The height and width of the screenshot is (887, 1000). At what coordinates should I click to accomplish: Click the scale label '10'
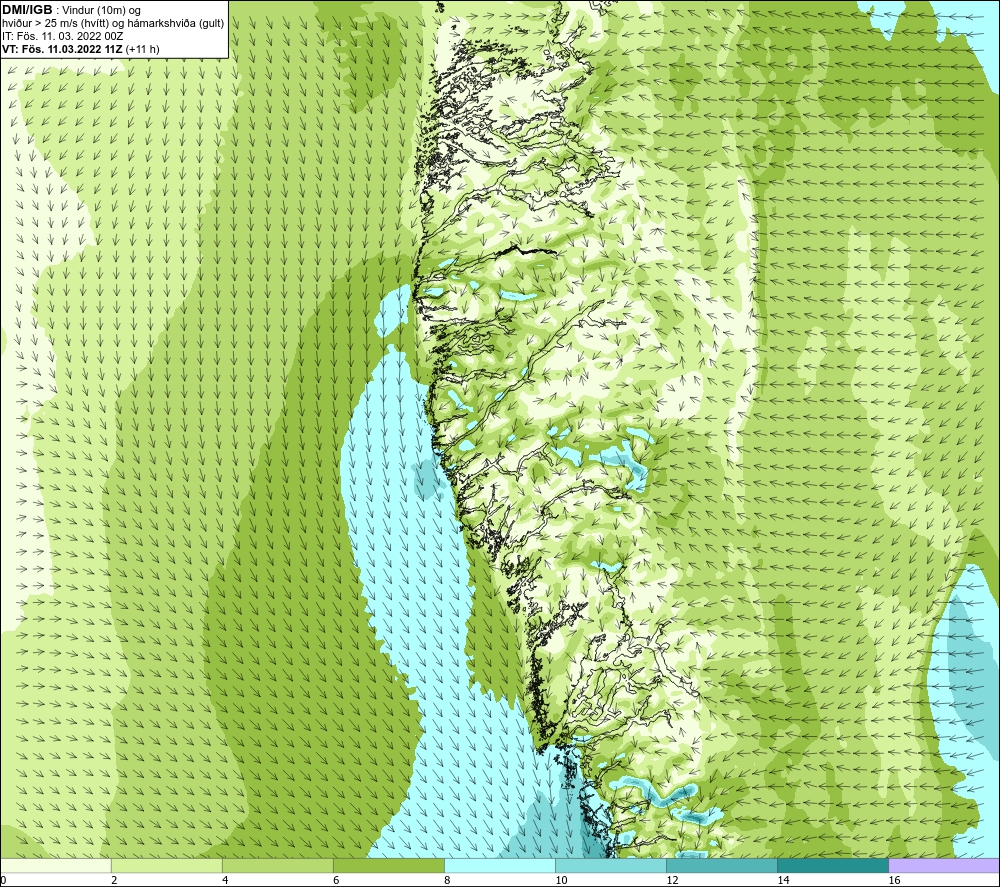coord(561,880)
